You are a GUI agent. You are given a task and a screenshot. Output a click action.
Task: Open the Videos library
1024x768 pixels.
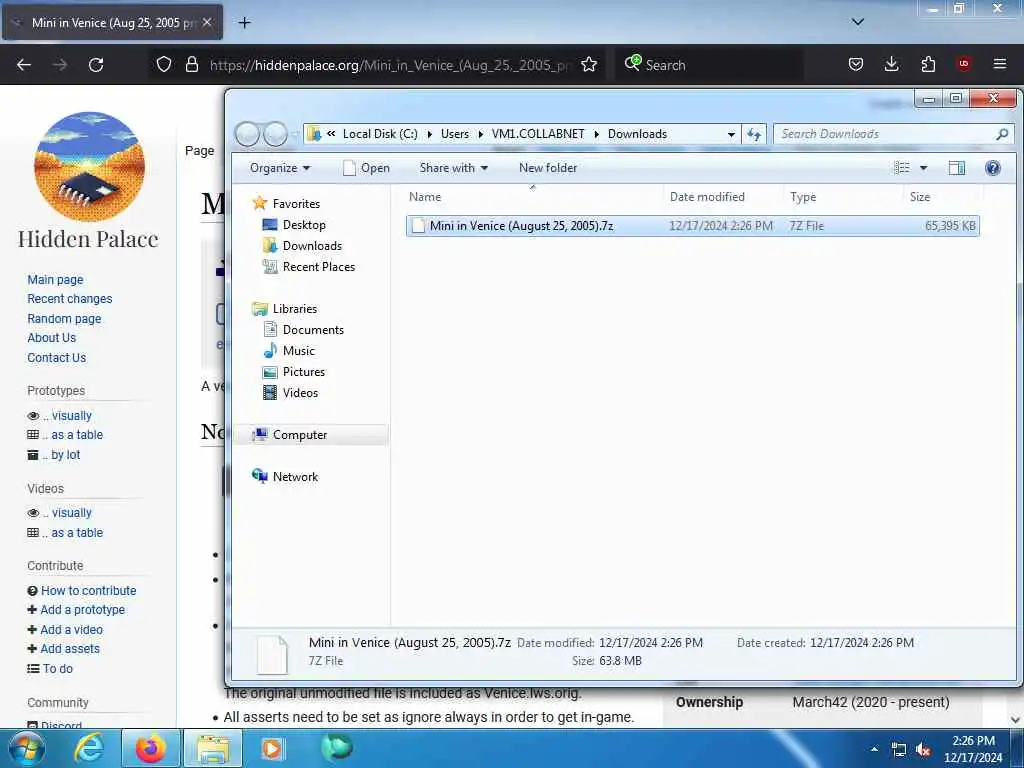pyautogui.click(x=300, y=392)
